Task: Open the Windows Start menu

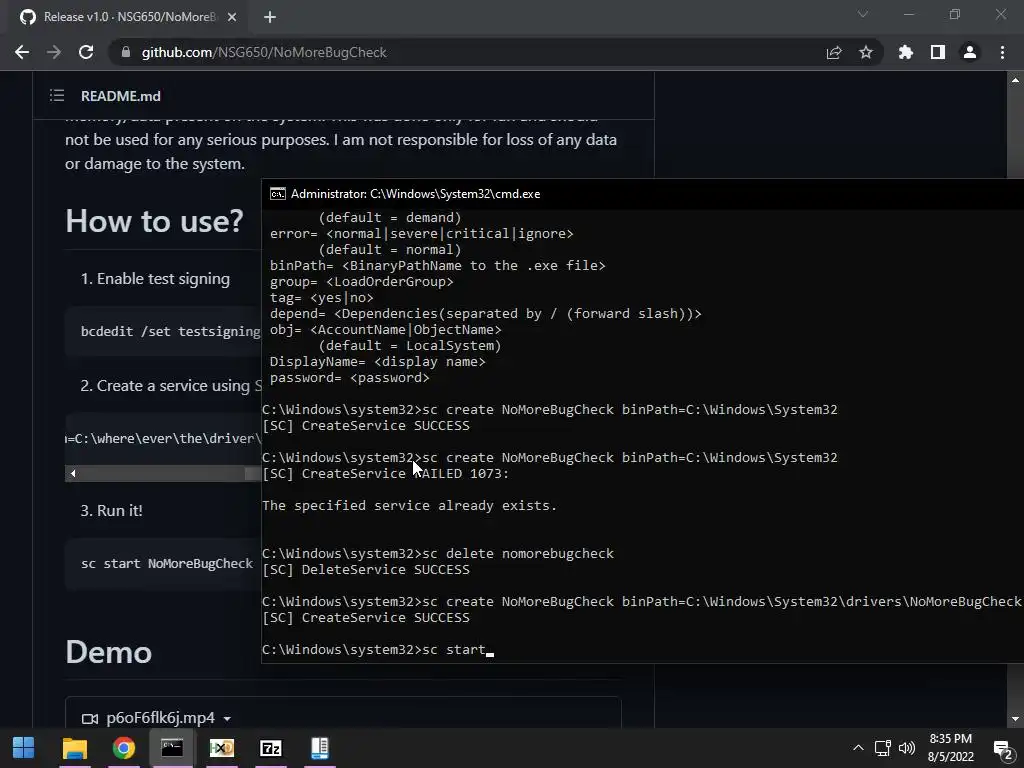Action: [24, 748]
